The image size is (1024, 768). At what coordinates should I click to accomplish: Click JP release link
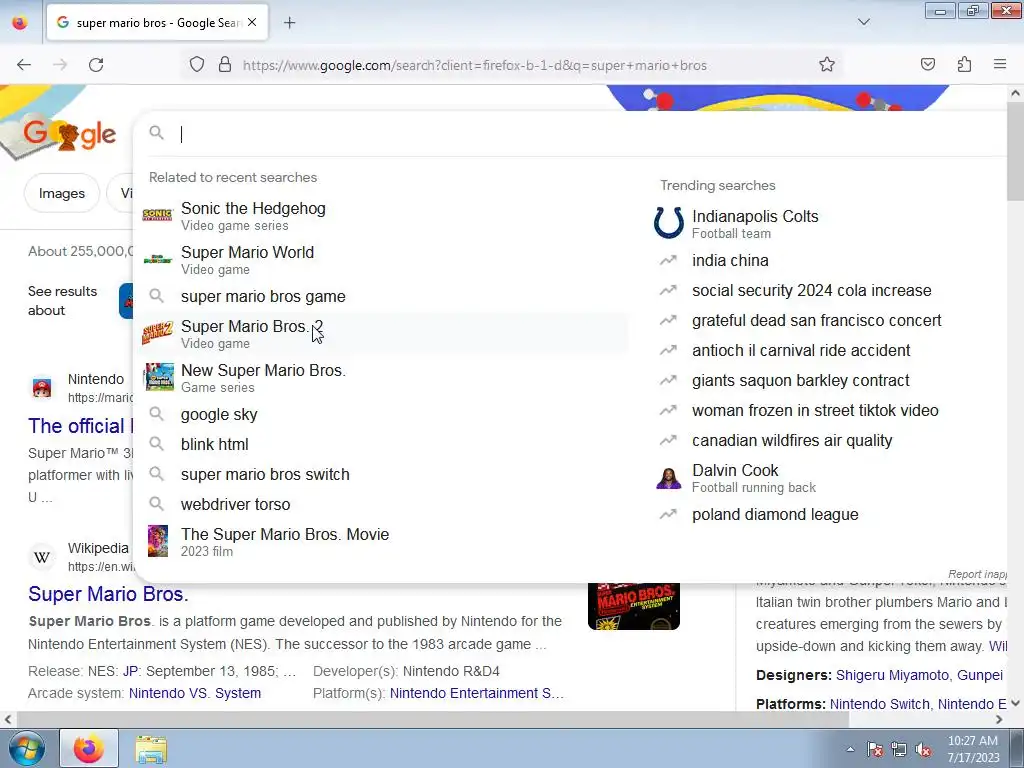point(131,671)
